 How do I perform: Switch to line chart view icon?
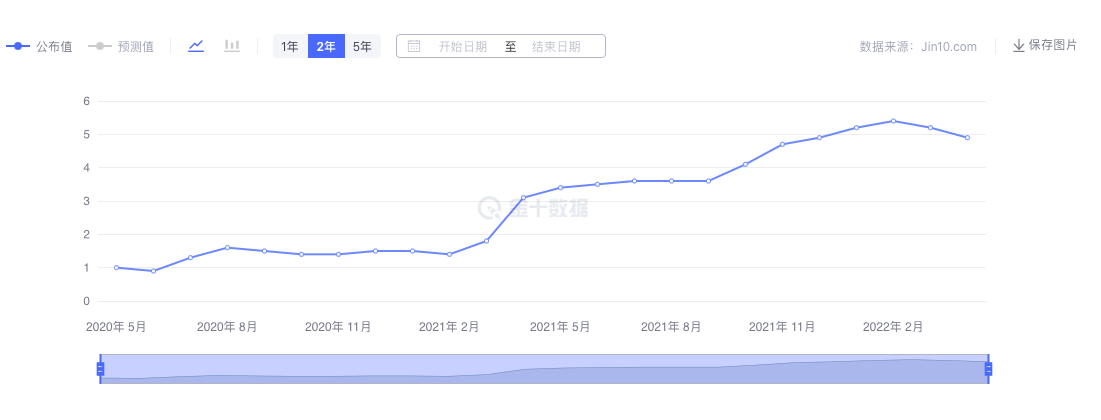[196, 46]
